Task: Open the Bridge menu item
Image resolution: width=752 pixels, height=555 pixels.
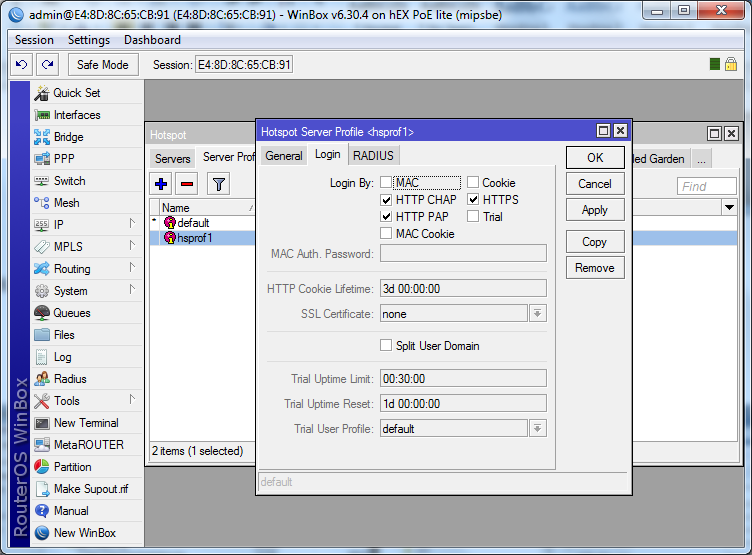Action: (x=87, y=137)
